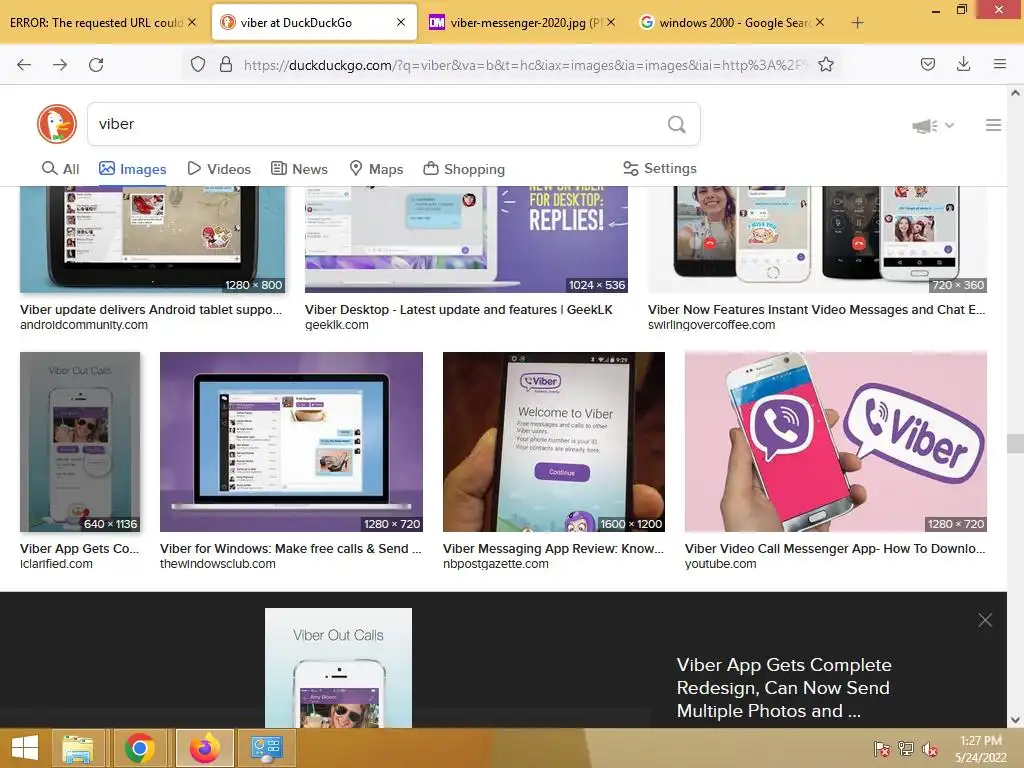Switch to ERROR requested URL tab
The height and width of the screenshot is (768, 1024).
click(96, 22)
